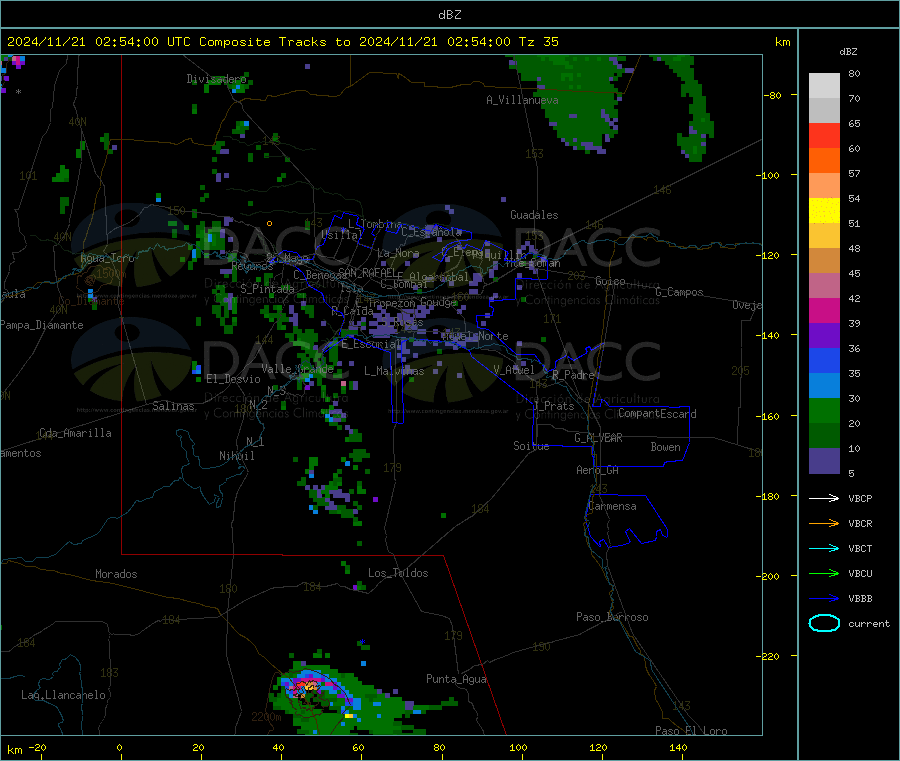Click the blue VBBB arrow in legend
This screenshot has width=900, height=761.
[824, 598]
